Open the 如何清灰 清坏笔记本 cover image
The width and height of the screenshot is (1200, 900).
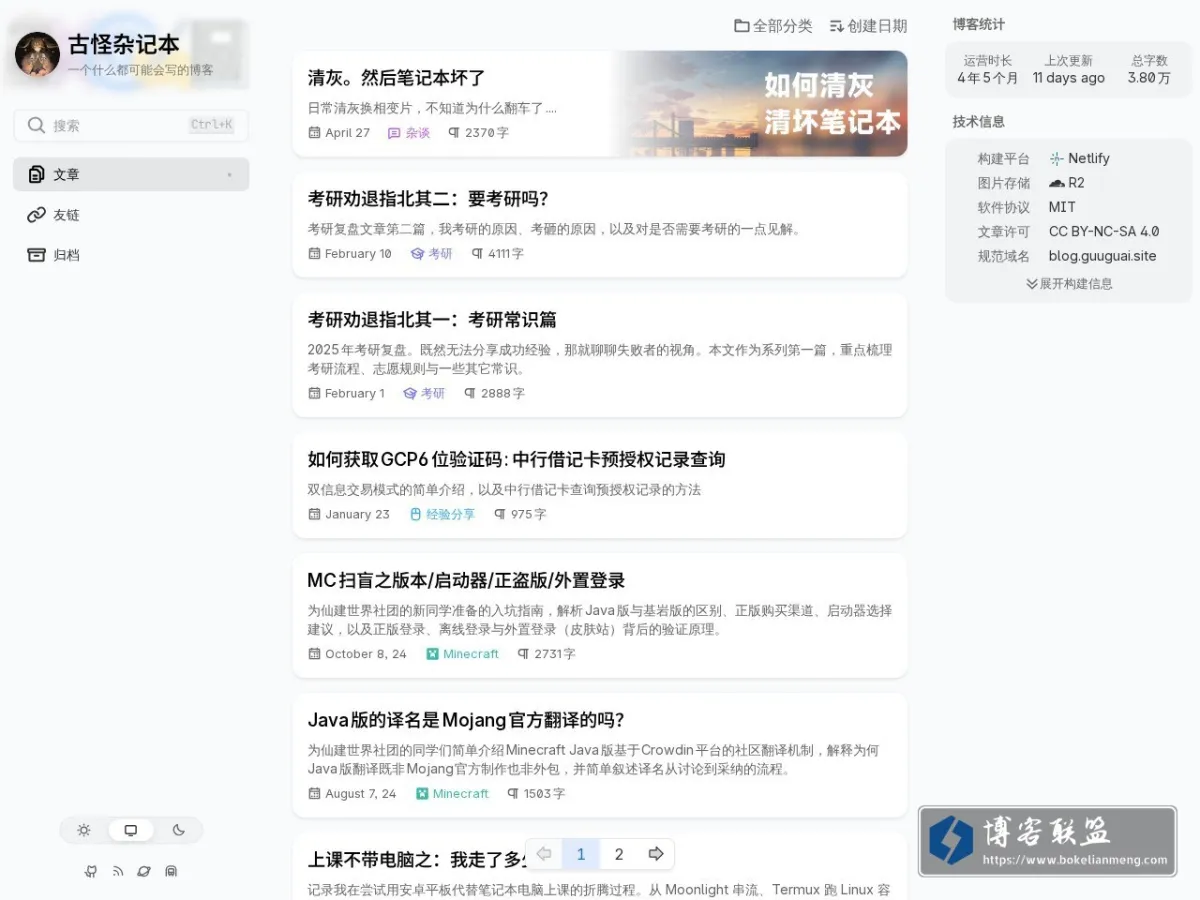click(762, 104)
